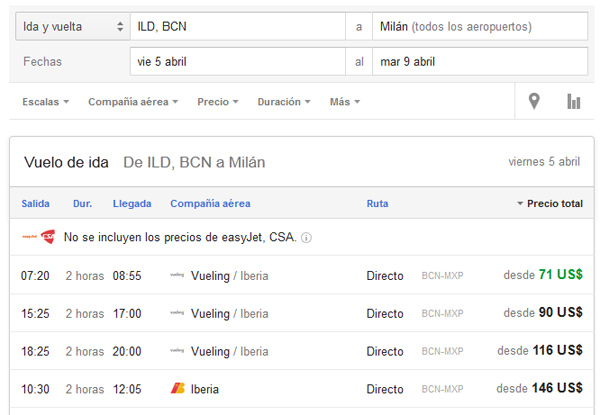The image size is (600, 415).
Task: Open the map view pin icon
Action: point(534,101)
